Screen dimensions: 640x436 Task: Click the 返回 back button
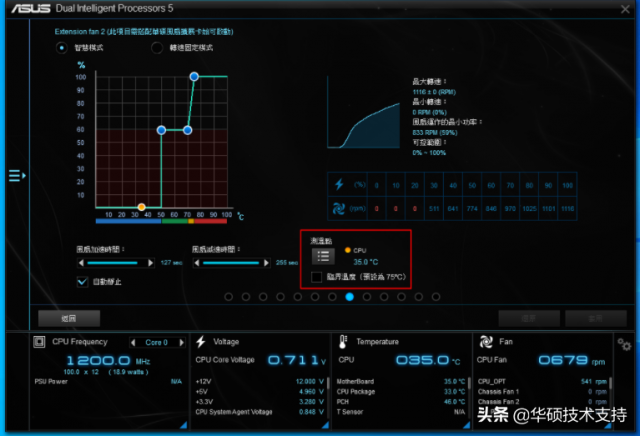[x=69, y=318]
